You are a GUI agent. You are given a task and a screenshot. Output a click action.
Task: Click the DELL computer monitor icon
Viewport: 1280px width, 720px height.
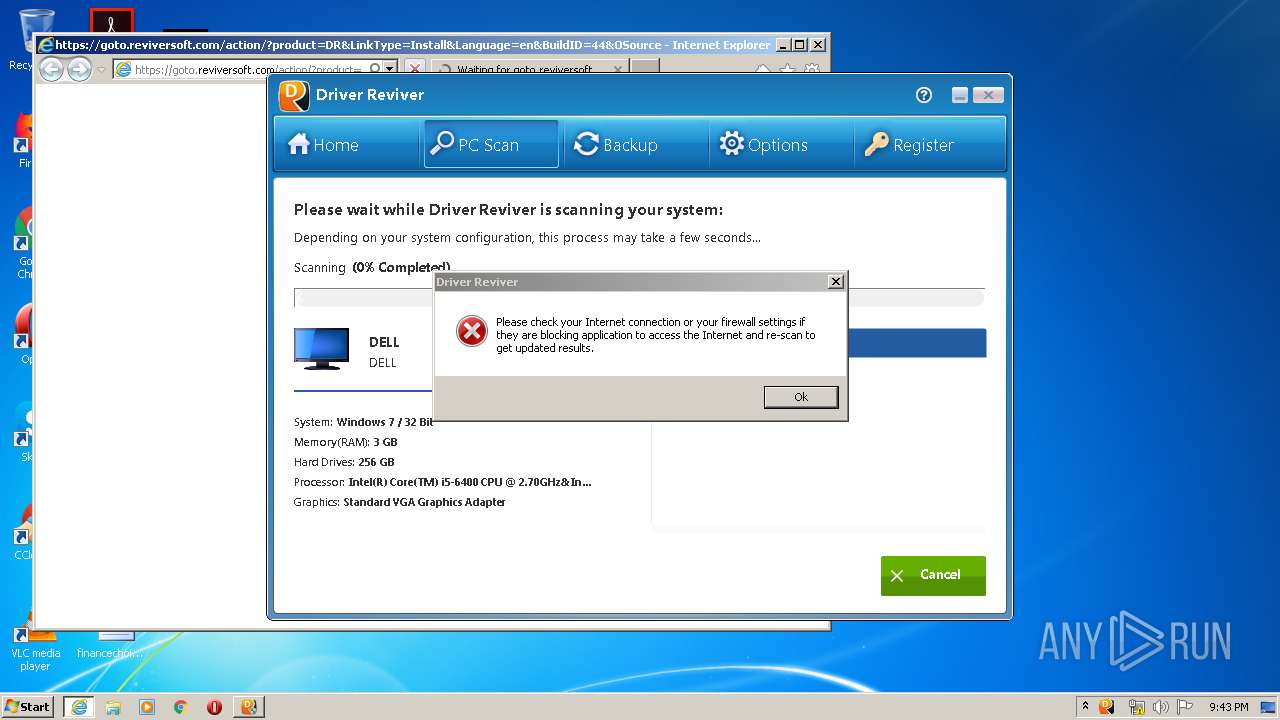(x=322, y=349)
